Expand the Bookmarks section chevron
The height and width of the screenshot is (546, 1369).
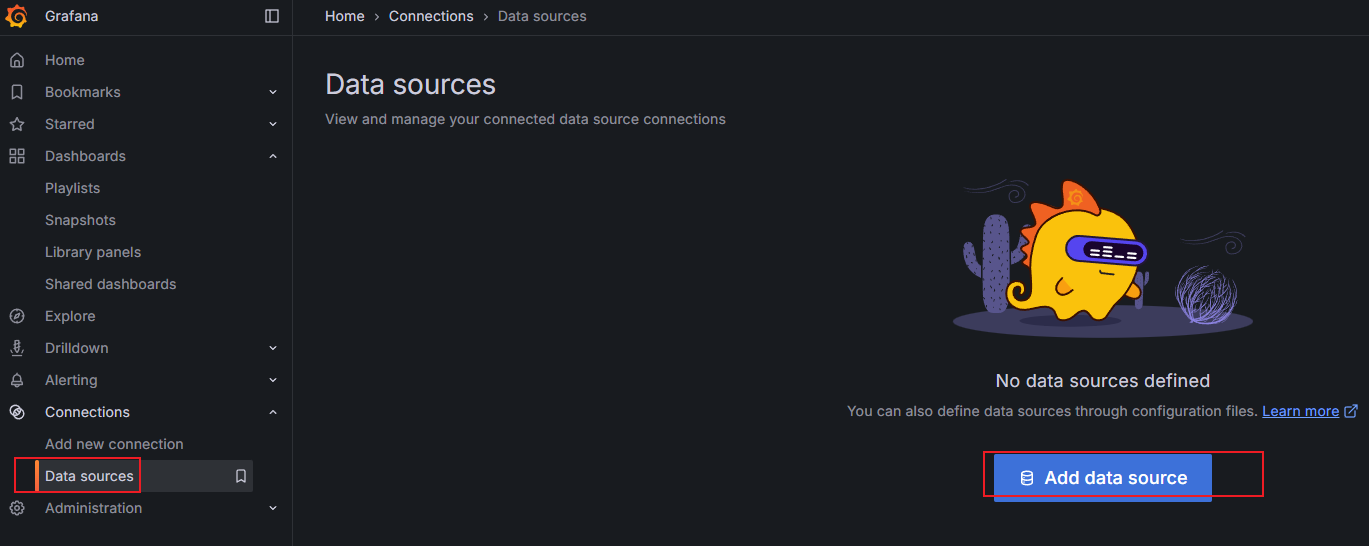[x=273, y=92]
